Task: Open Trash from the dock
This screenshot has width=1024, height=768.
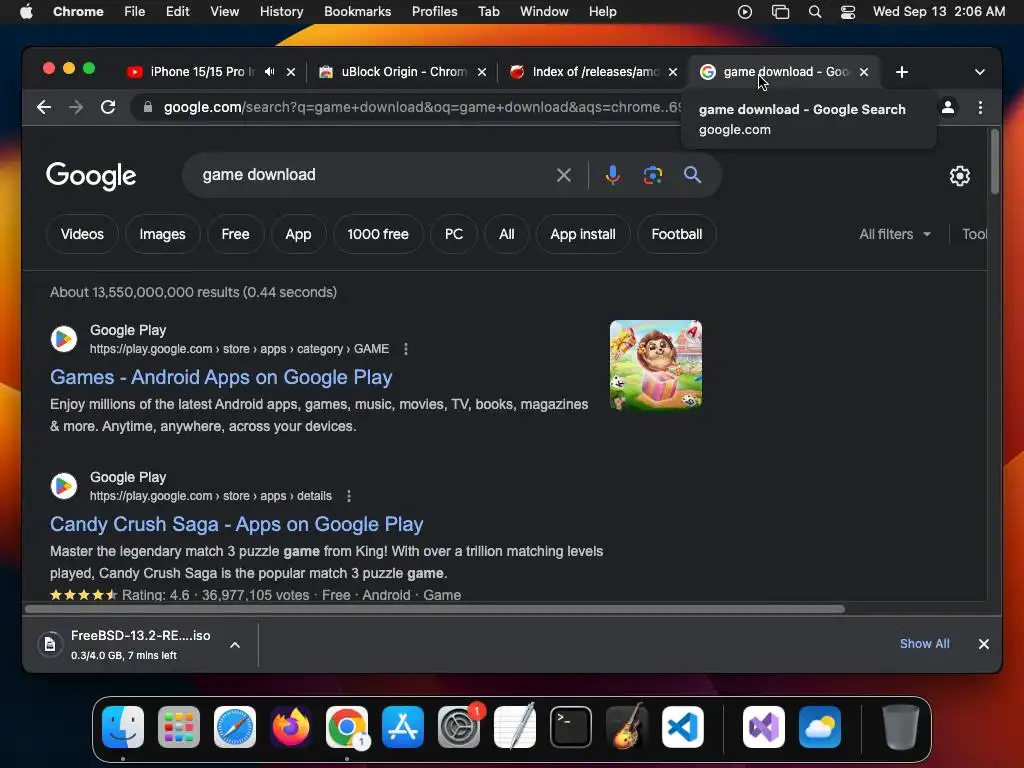Action: (901, 727)
